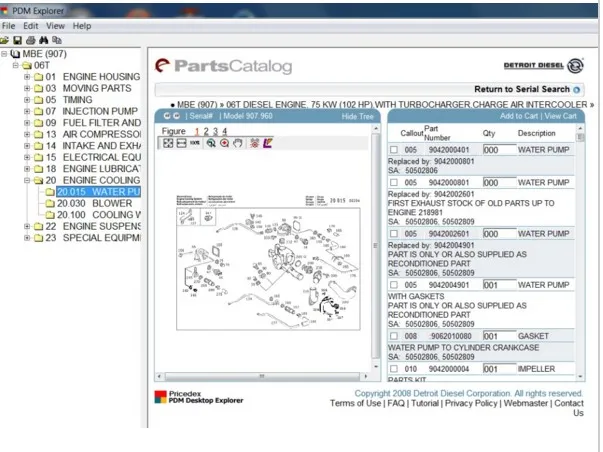Image resolution: width=603 pixels, height=452 pixels.
Task: Select the hand pan tool
Action: pyautogui.click(x=238, y=143)
